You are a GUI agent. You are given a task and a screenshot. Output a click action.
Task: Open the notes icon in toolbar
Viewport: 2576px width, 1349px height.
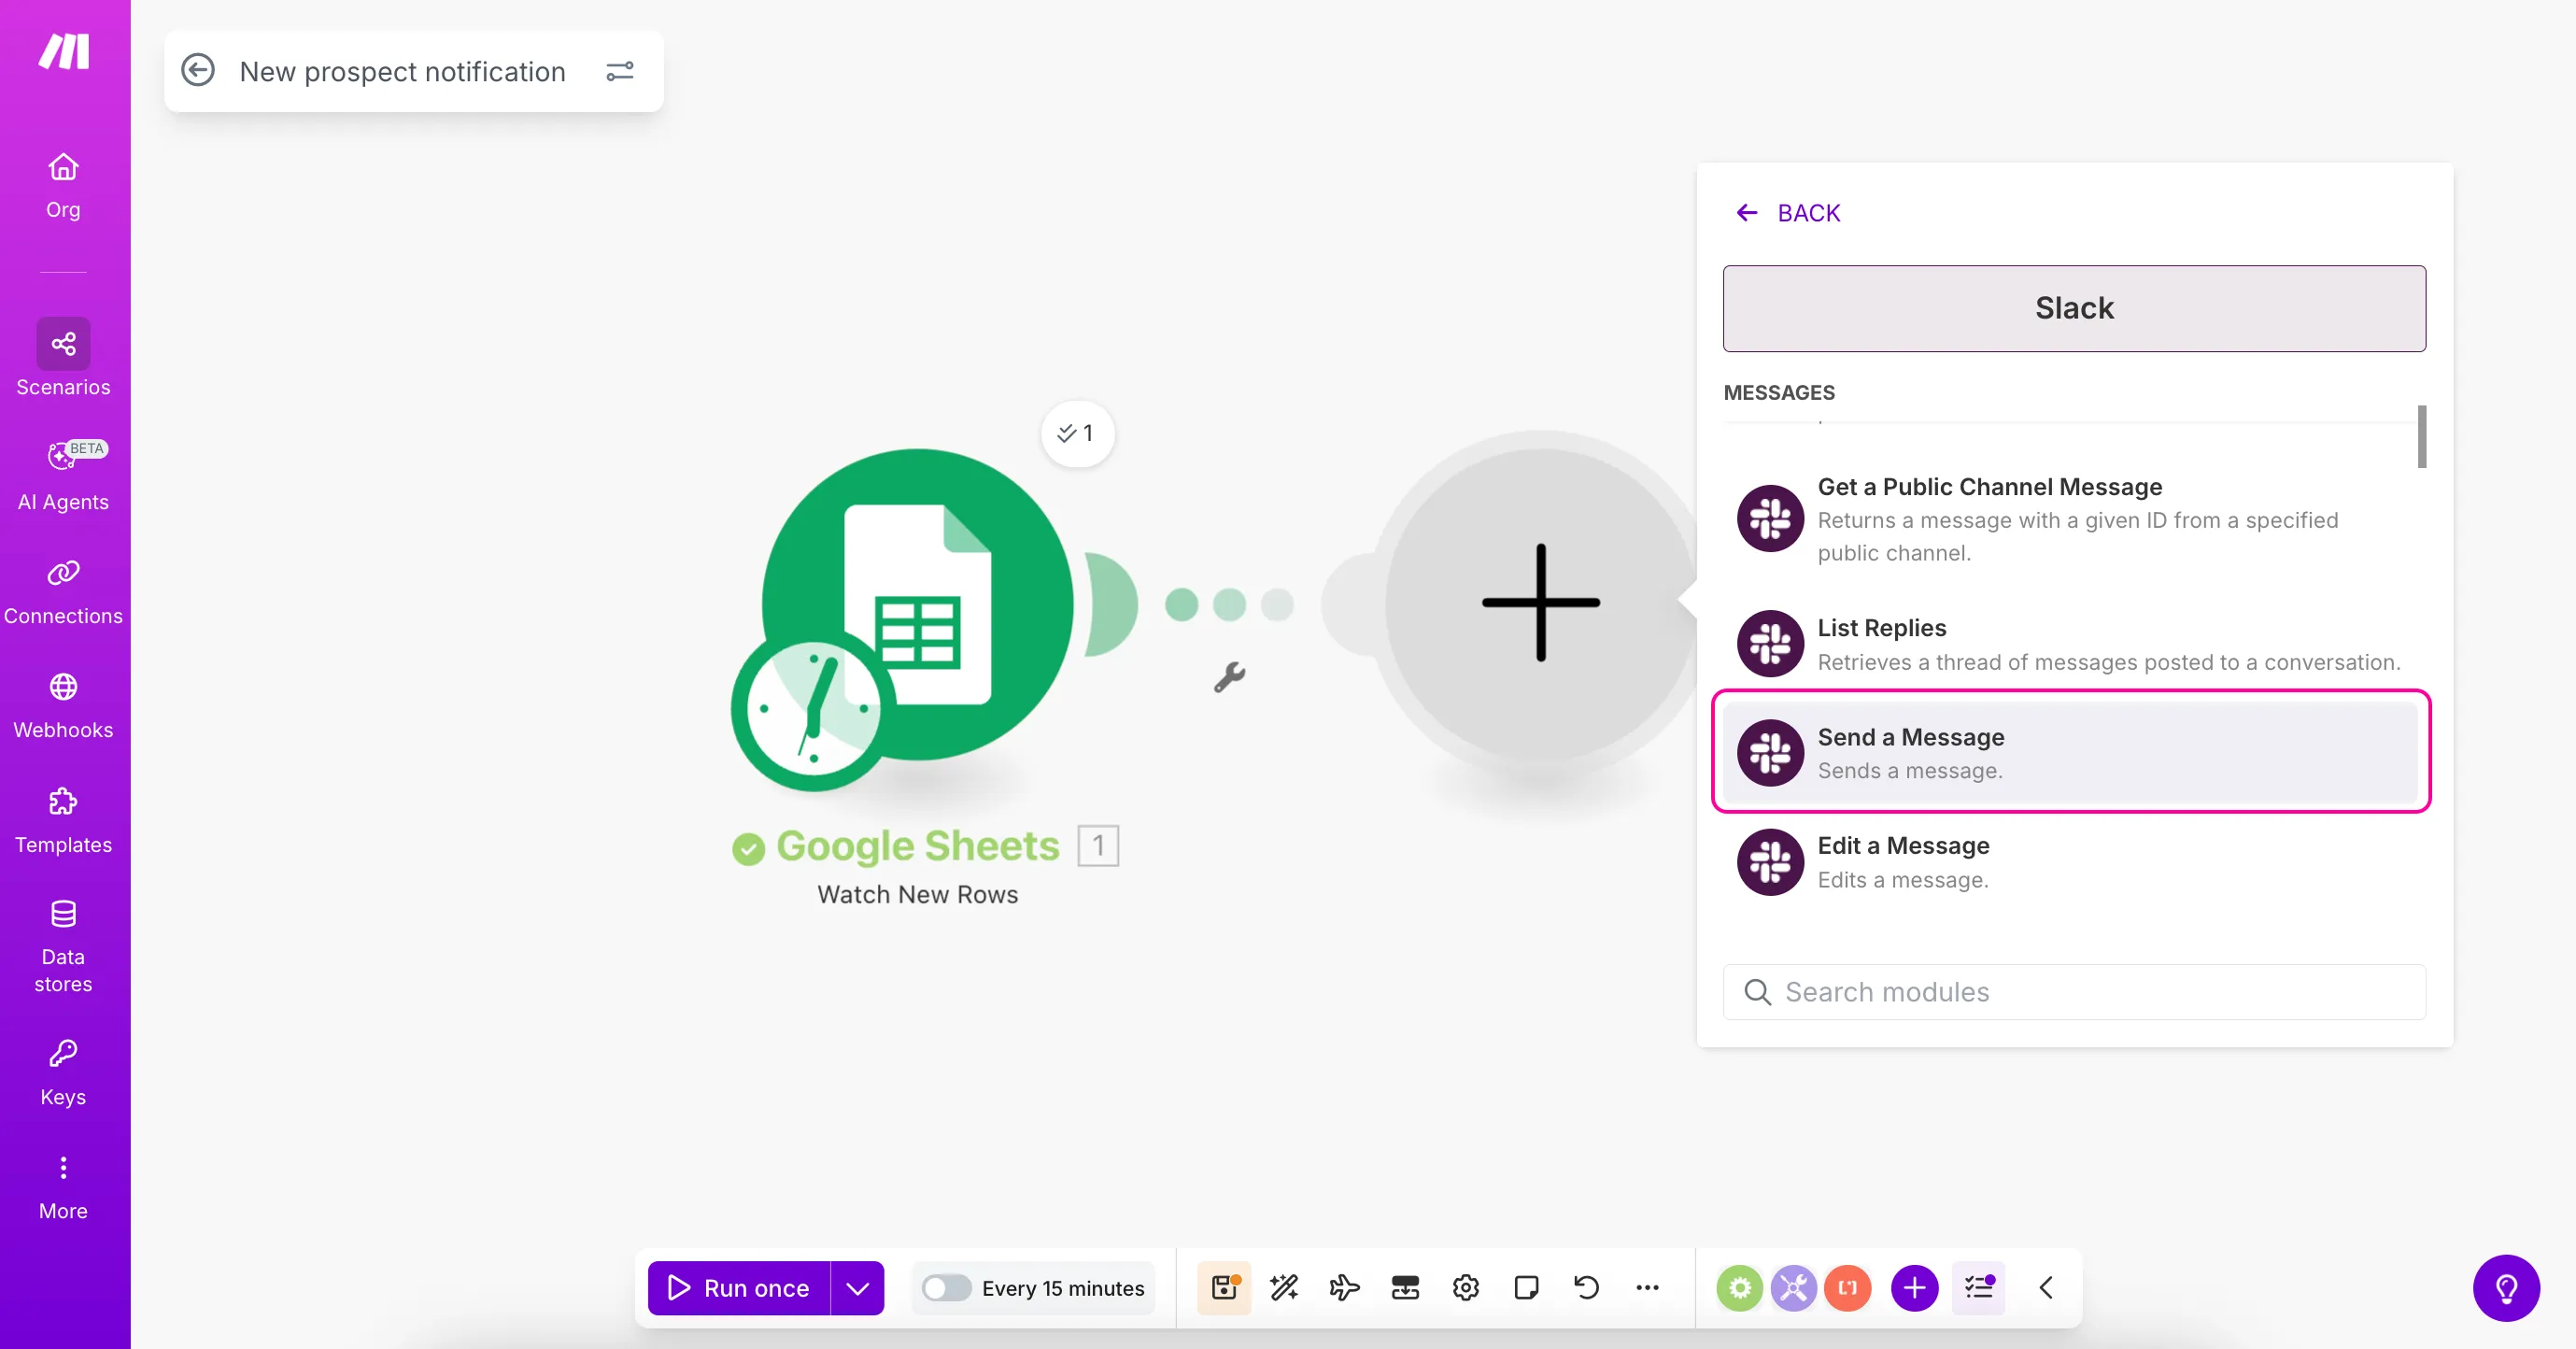click(1526, 1288)
